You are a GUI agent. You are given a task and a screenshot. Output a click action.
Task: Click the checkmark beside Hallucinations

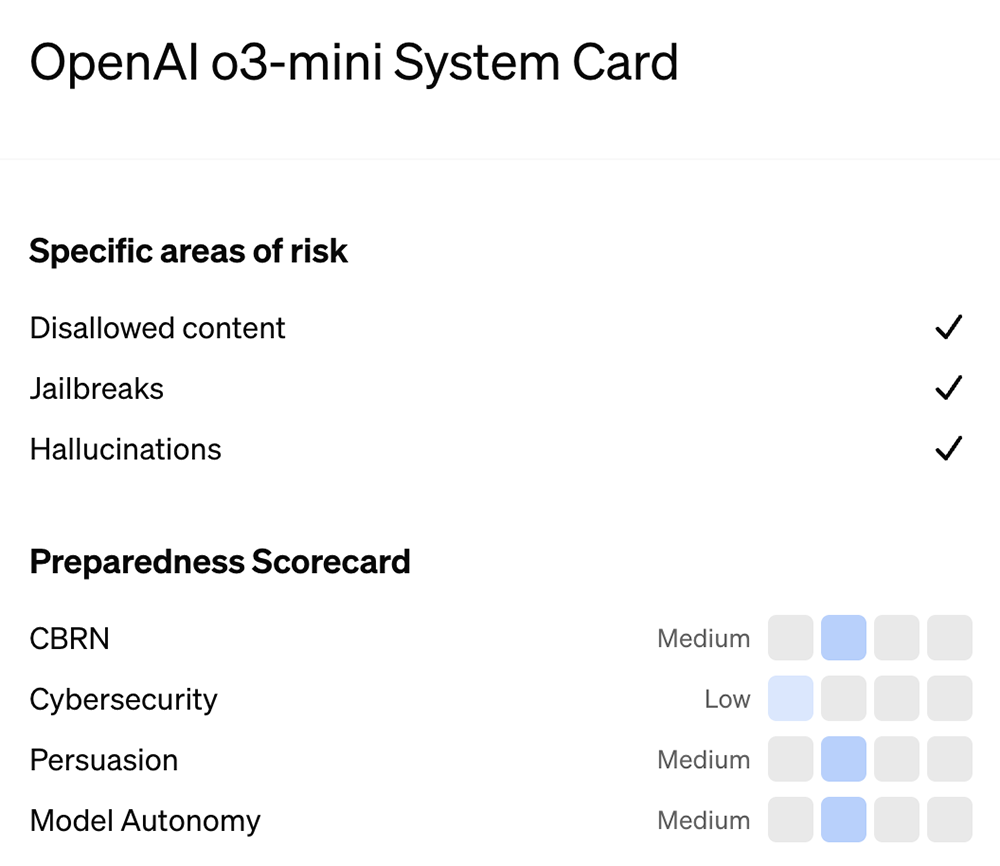pyautogui.click(x=948, y=449)
